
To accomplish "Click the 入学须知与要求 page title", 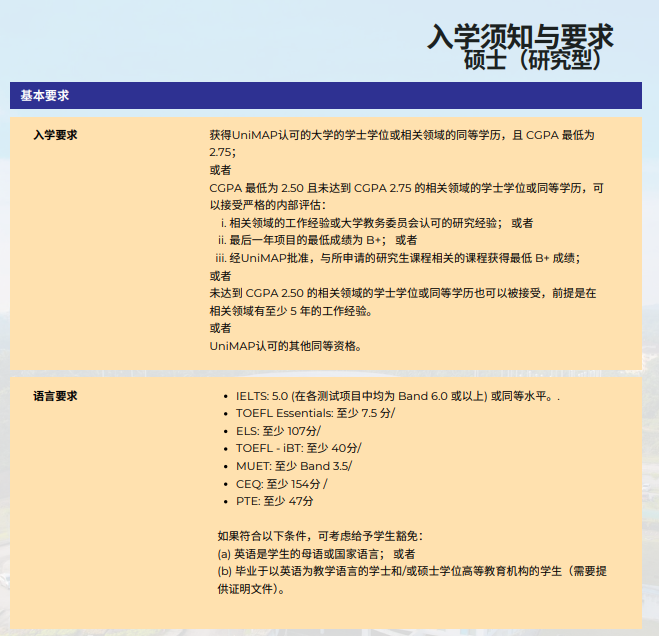I will 520,36.
